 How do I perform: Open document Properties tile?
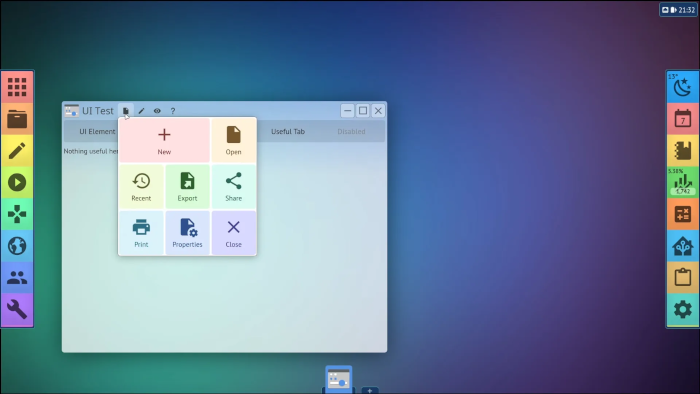click(187, 233)
